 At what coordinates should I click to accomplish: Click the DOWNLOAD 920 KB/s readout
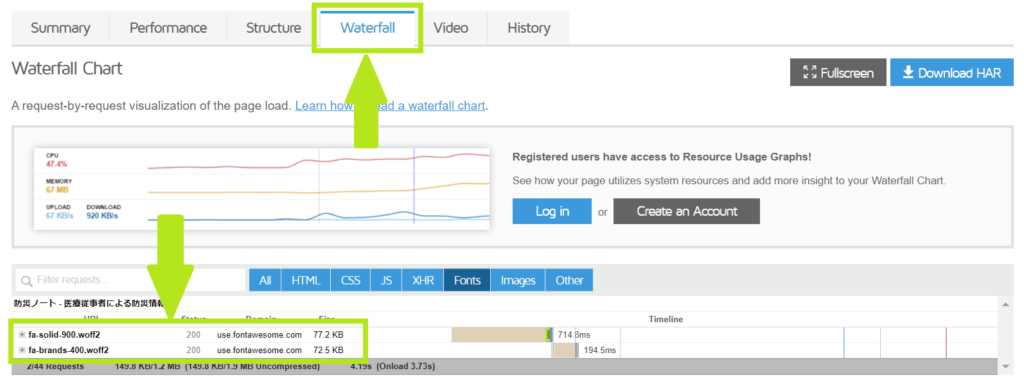click(x=104, y=211)
